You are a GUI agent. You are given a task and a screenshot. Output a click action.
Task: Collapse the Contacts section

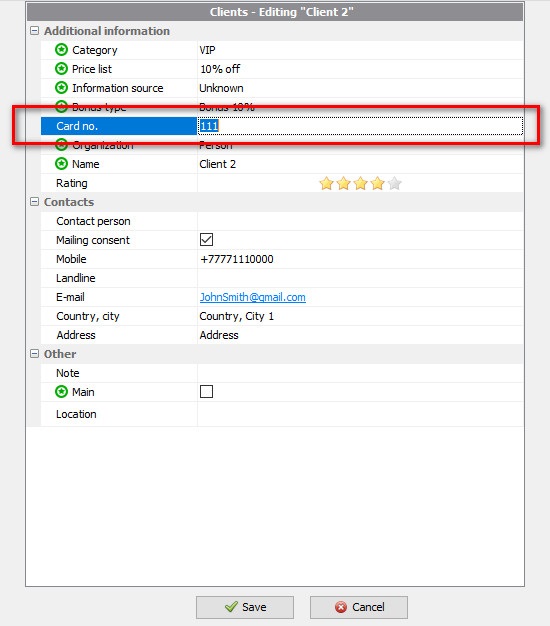tap(35, 202)
